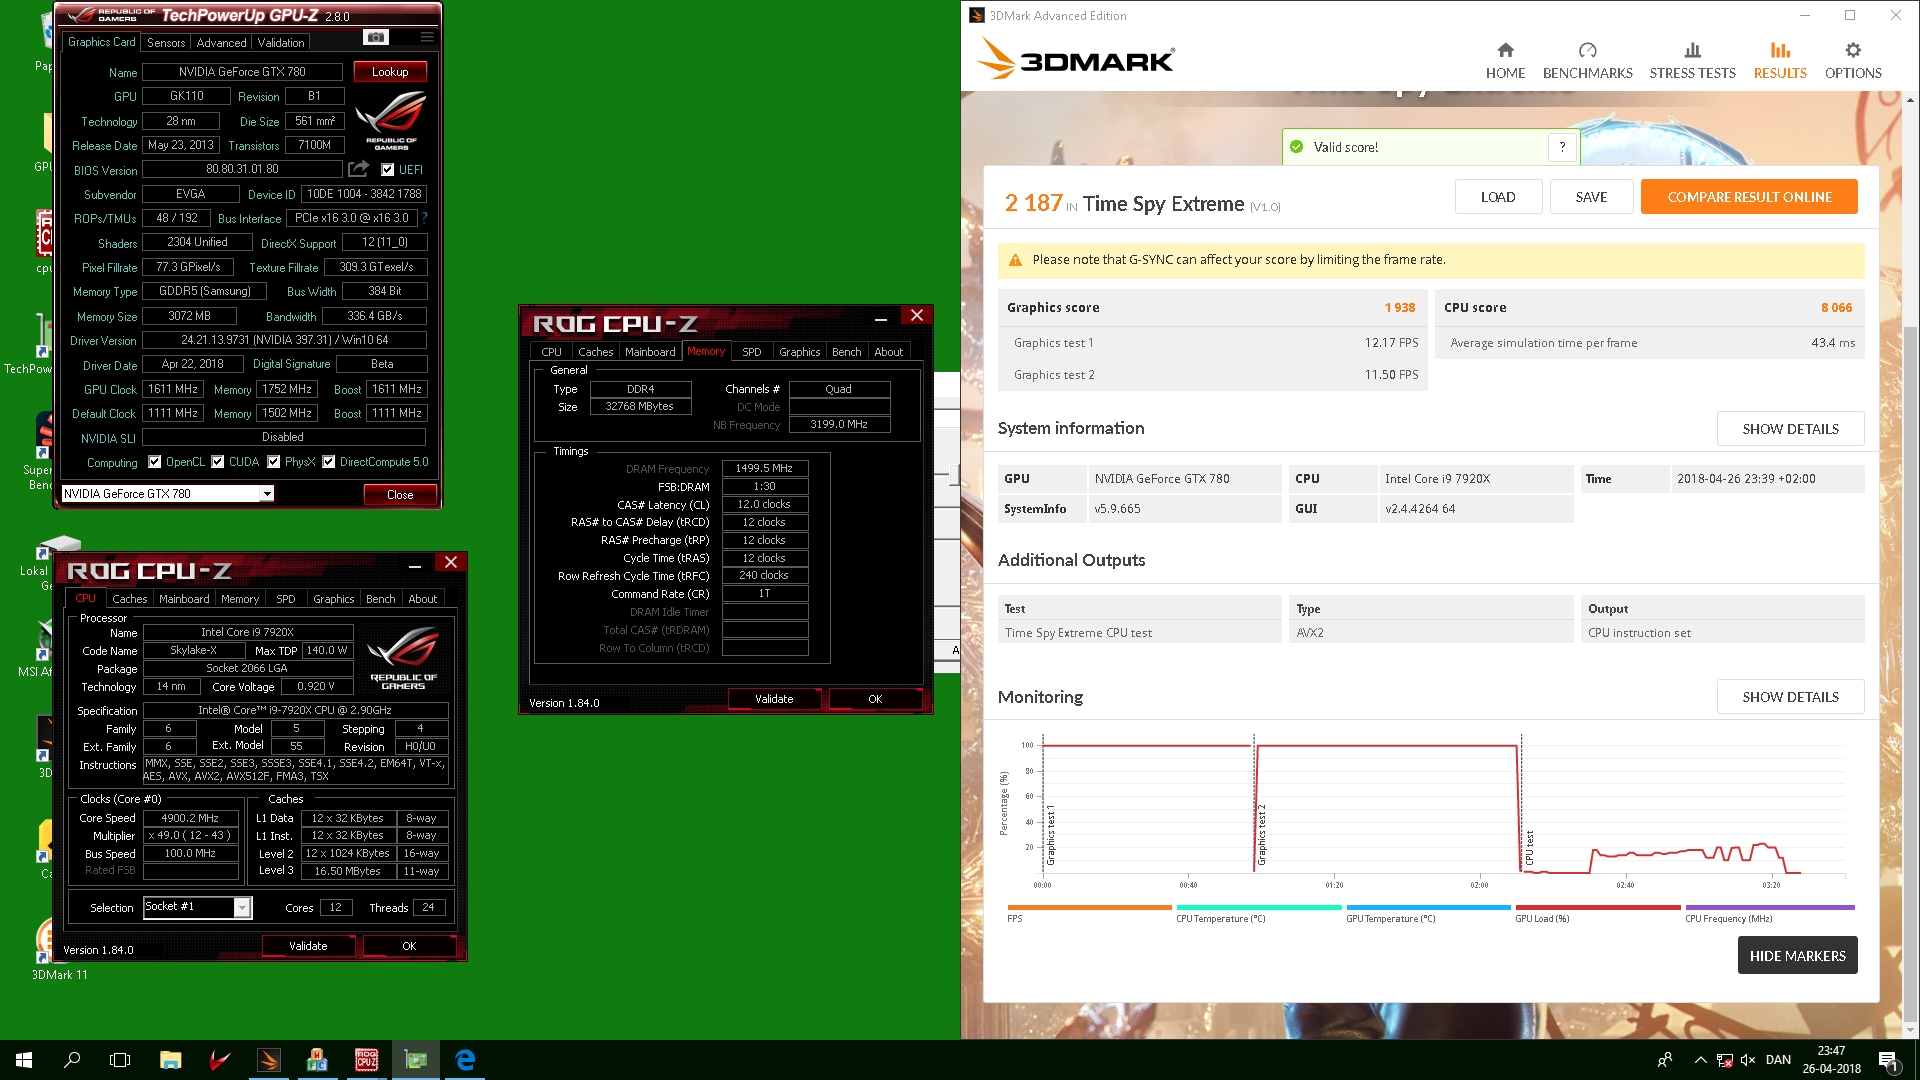The image size is (1920, 1080).
Task: Open the People icon in the system tray
Action: pyautogui.click(x=1665, y=1060)
